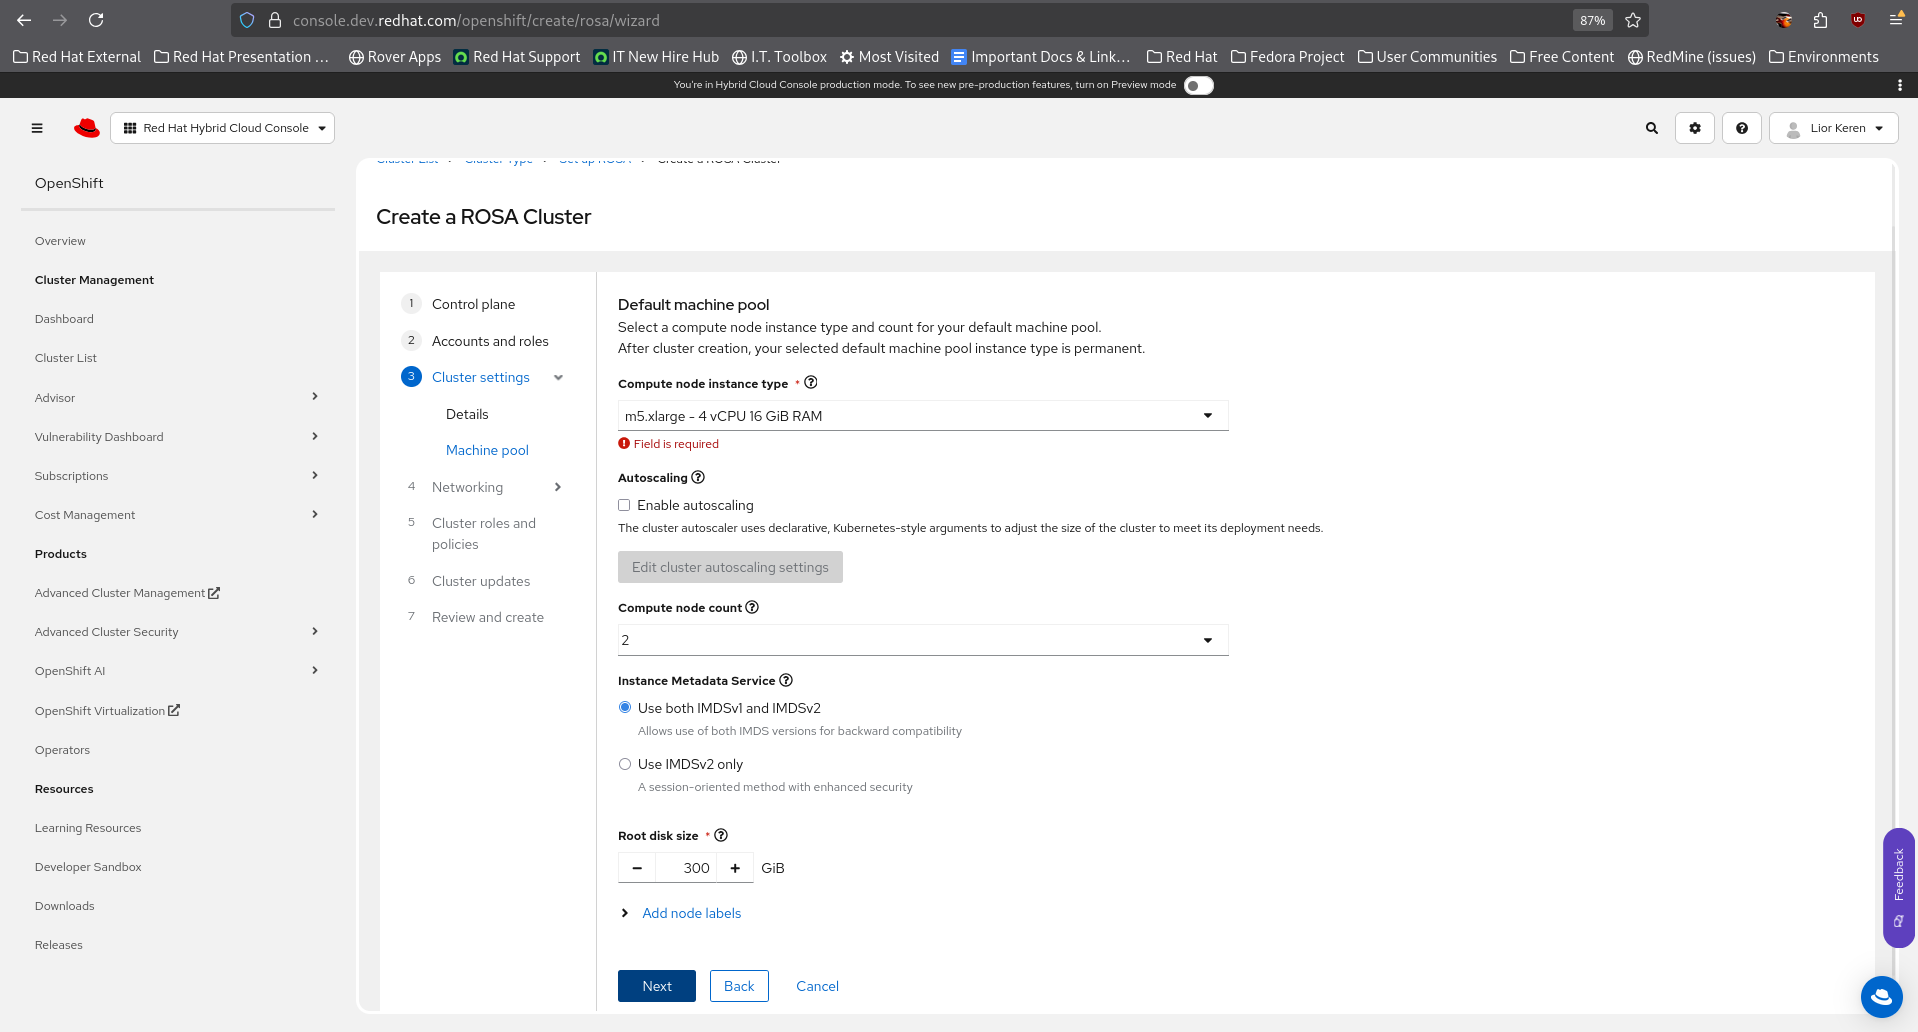Go to the Accounts and roles step
1918x1032 pixels.
(490, 341)
